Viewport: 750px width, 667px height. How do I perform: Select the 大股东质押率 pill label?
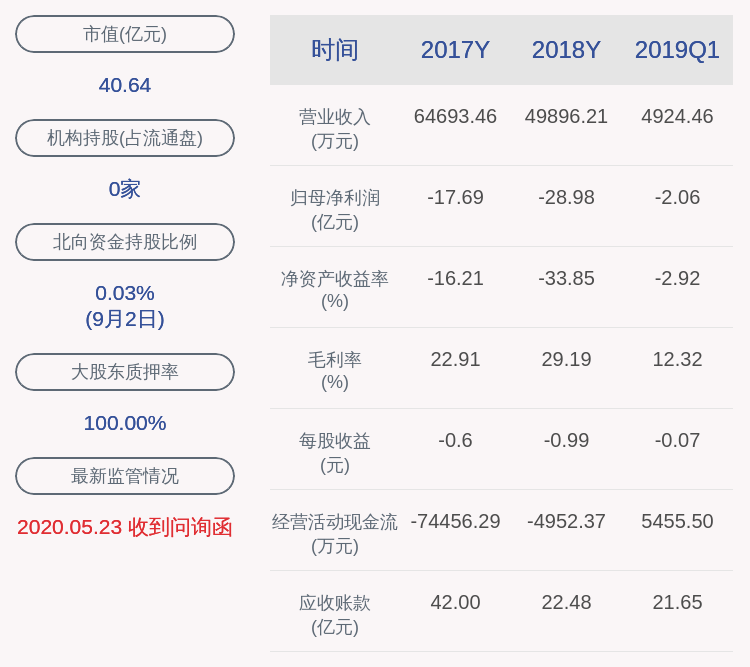[125, 372]
